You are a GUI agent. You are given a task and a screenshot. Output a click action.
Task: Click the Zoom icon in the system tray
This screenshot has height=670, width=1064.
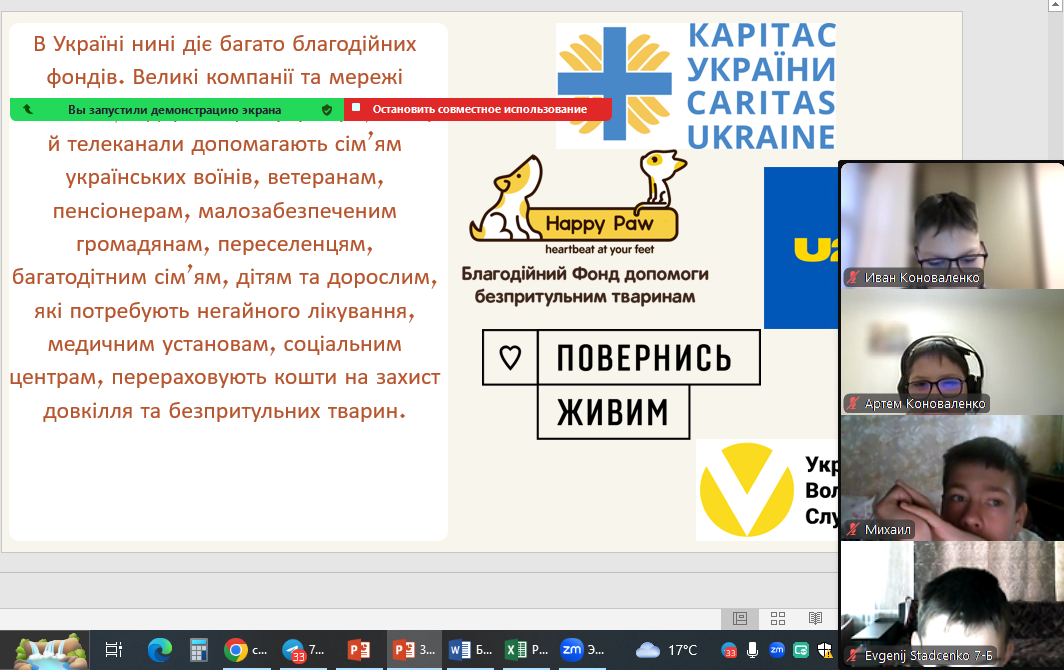776,650
